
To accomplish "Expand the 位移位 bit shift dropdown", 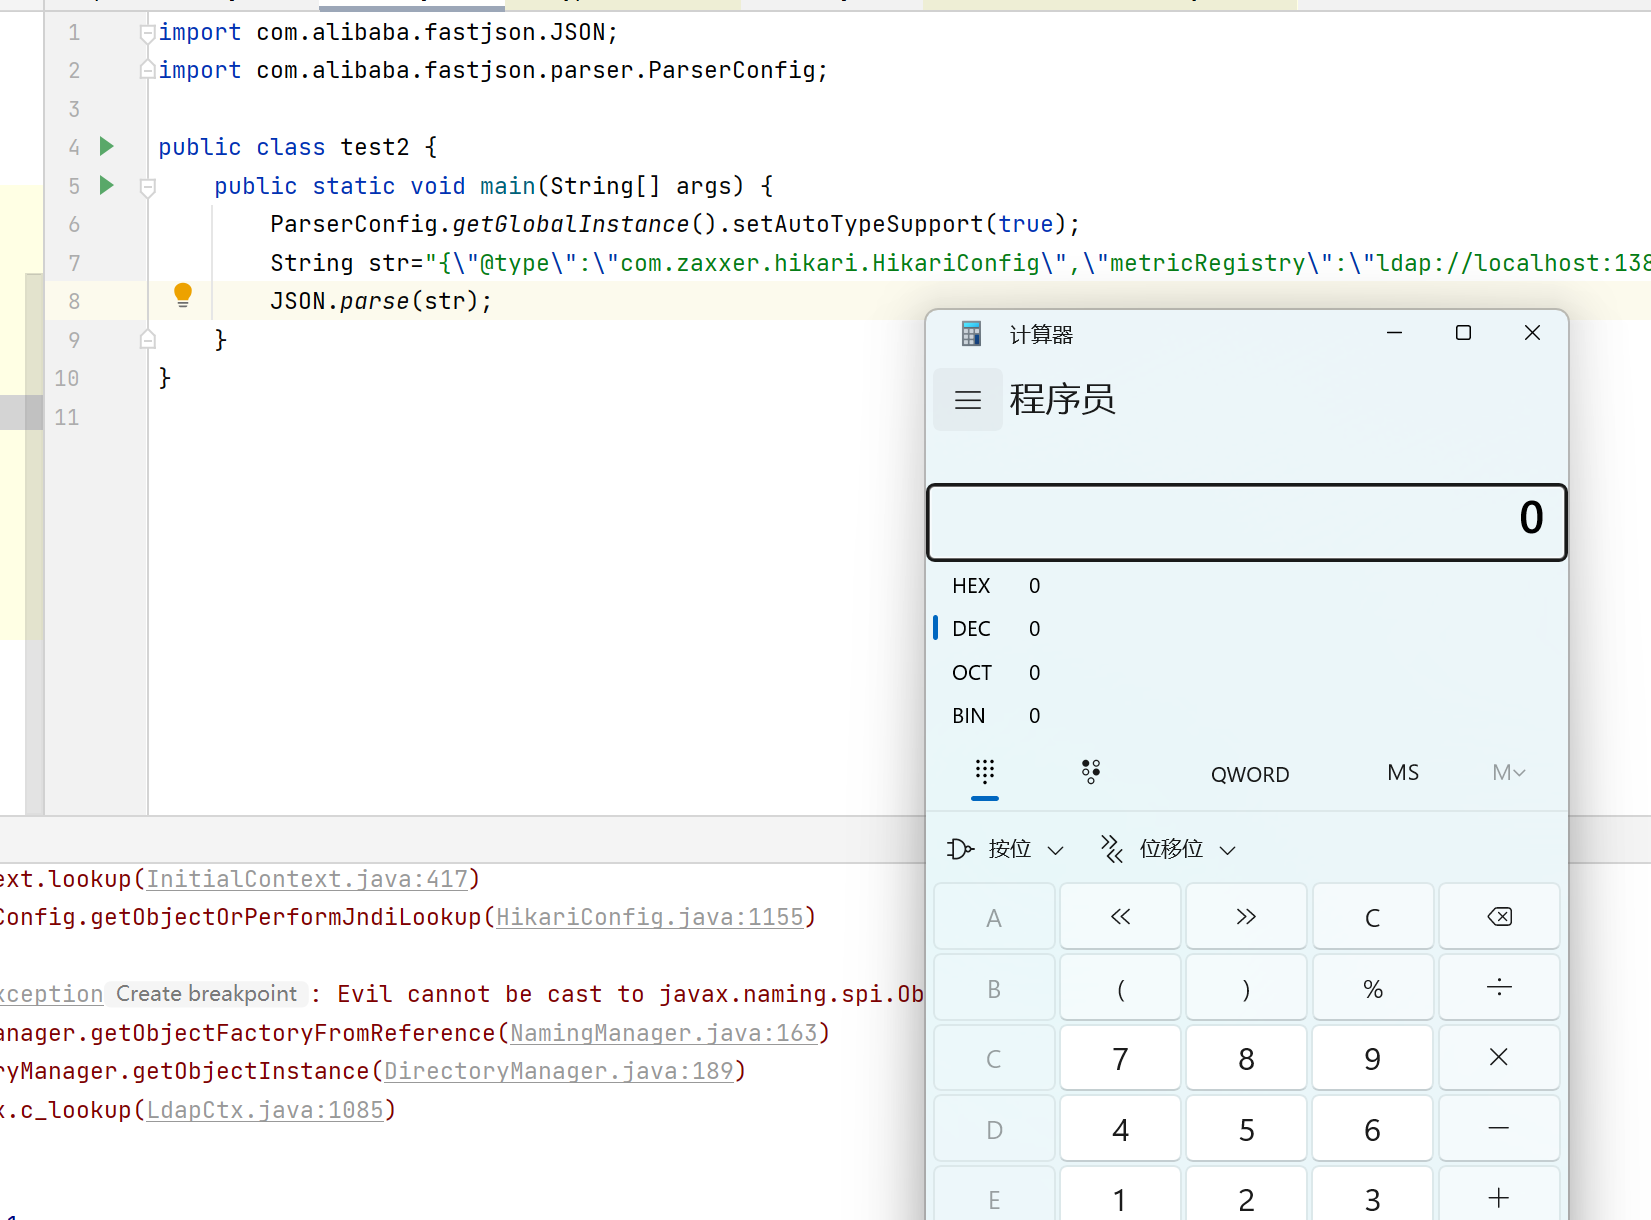I will [x=1169, y=849].
